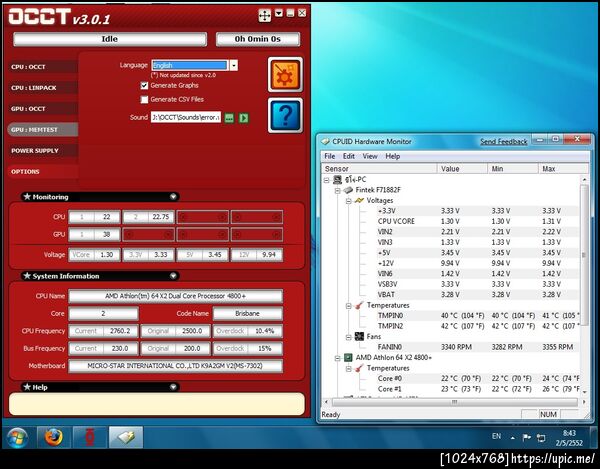The width and height of the screenshot is (600, 469).
Task: Show hidden tray icons arrow
Action: coord(512,438)
